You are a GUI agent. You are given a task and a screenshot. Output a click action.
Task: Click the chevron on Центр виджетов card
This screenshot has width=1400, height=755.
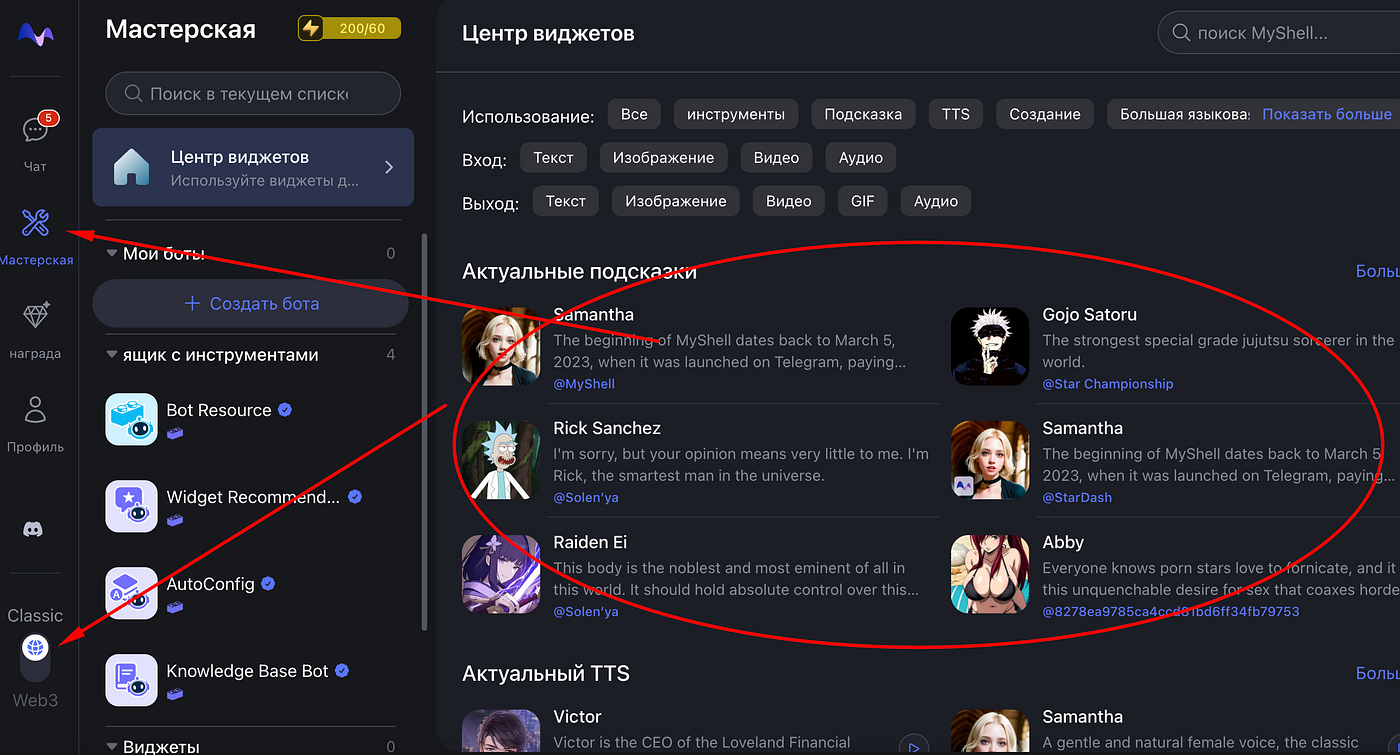[389, 167]
